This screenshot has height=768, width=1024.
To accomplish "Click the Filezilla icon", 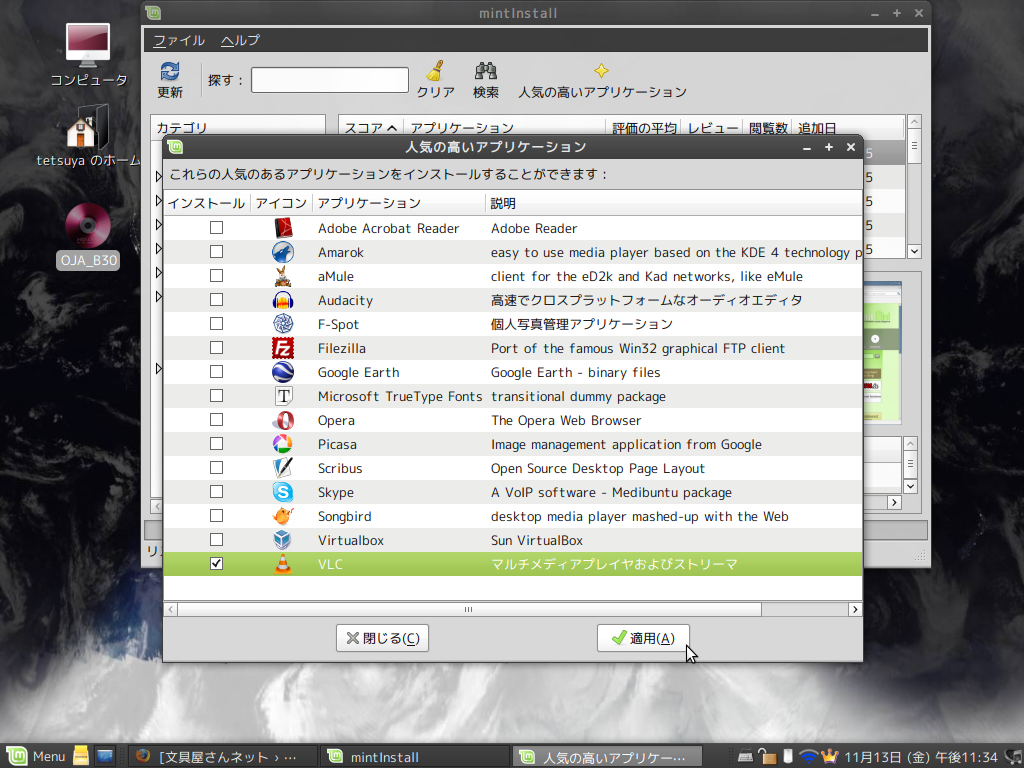I will coord(283,348).
